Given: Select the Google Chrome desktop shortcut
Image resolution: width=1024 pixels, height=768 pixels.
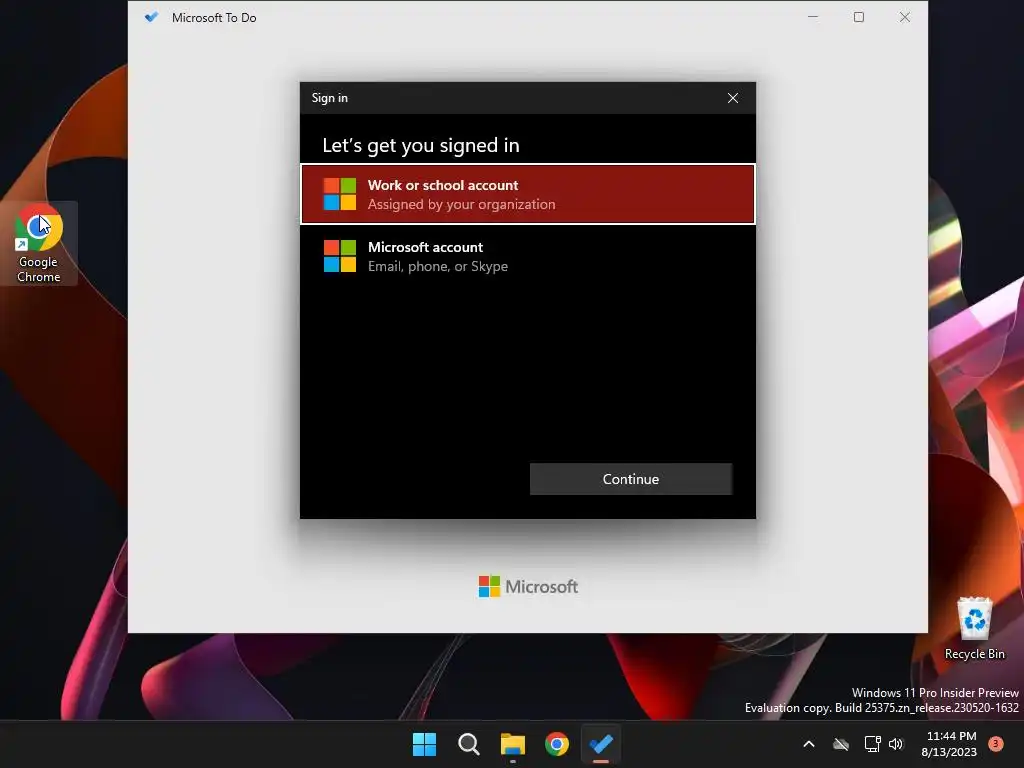Looking at the screenshot, I should coord(39,243).
